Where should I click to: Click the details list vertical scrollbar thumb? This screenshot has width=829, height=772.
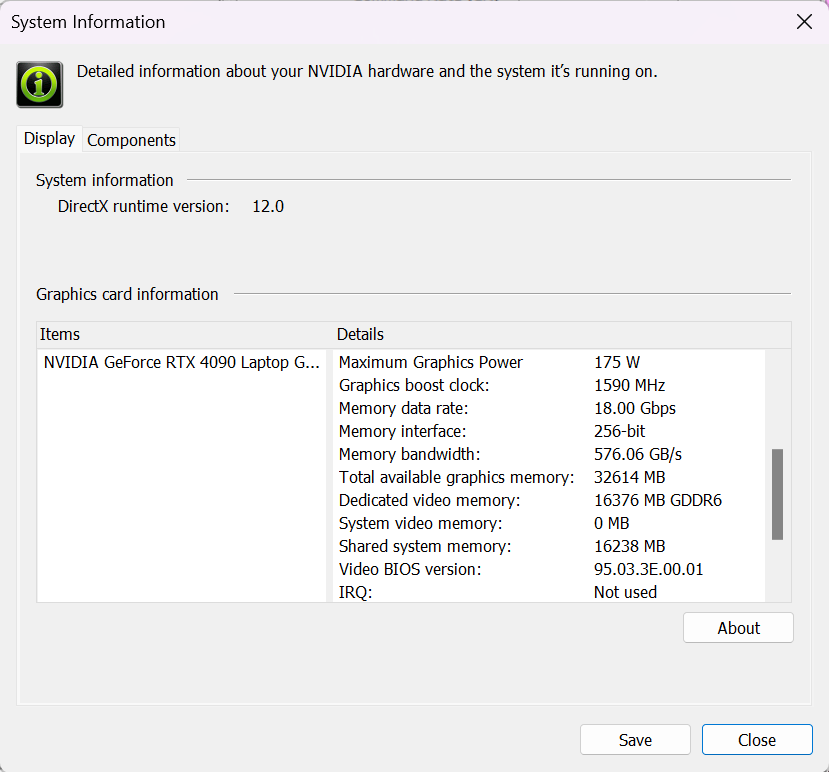777,494
